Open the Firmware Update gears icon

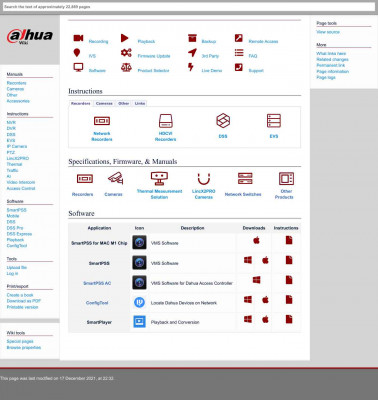[126, 53]
